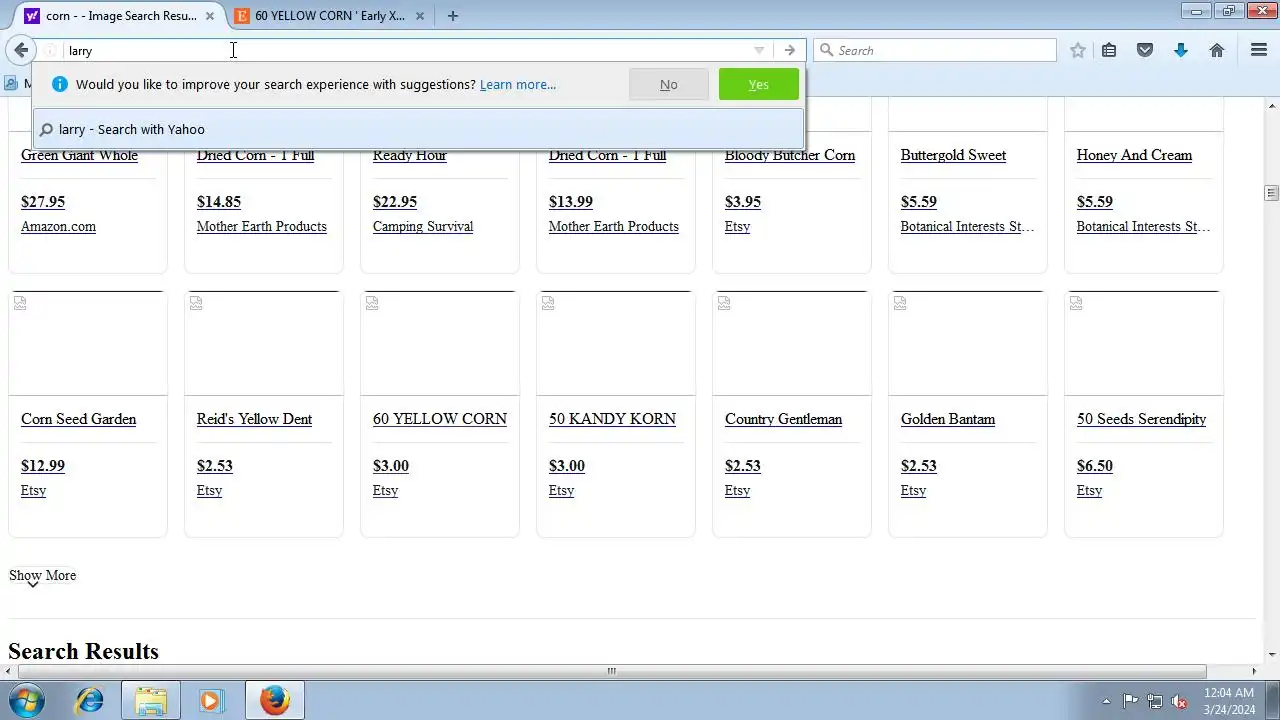Click the $14.85 price link
Screen dimensions: 1280x720
click(219, 202)
